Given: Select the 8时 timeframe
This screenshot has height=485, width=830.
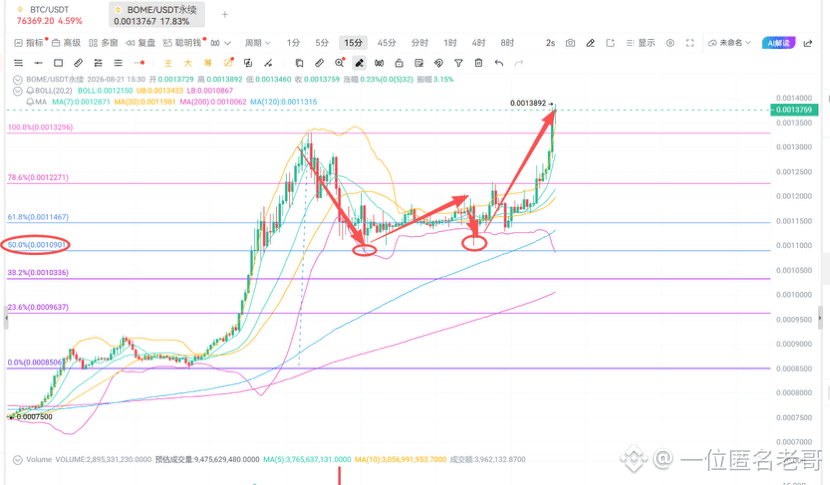Looking at the screenshot, I should (507, 43).
